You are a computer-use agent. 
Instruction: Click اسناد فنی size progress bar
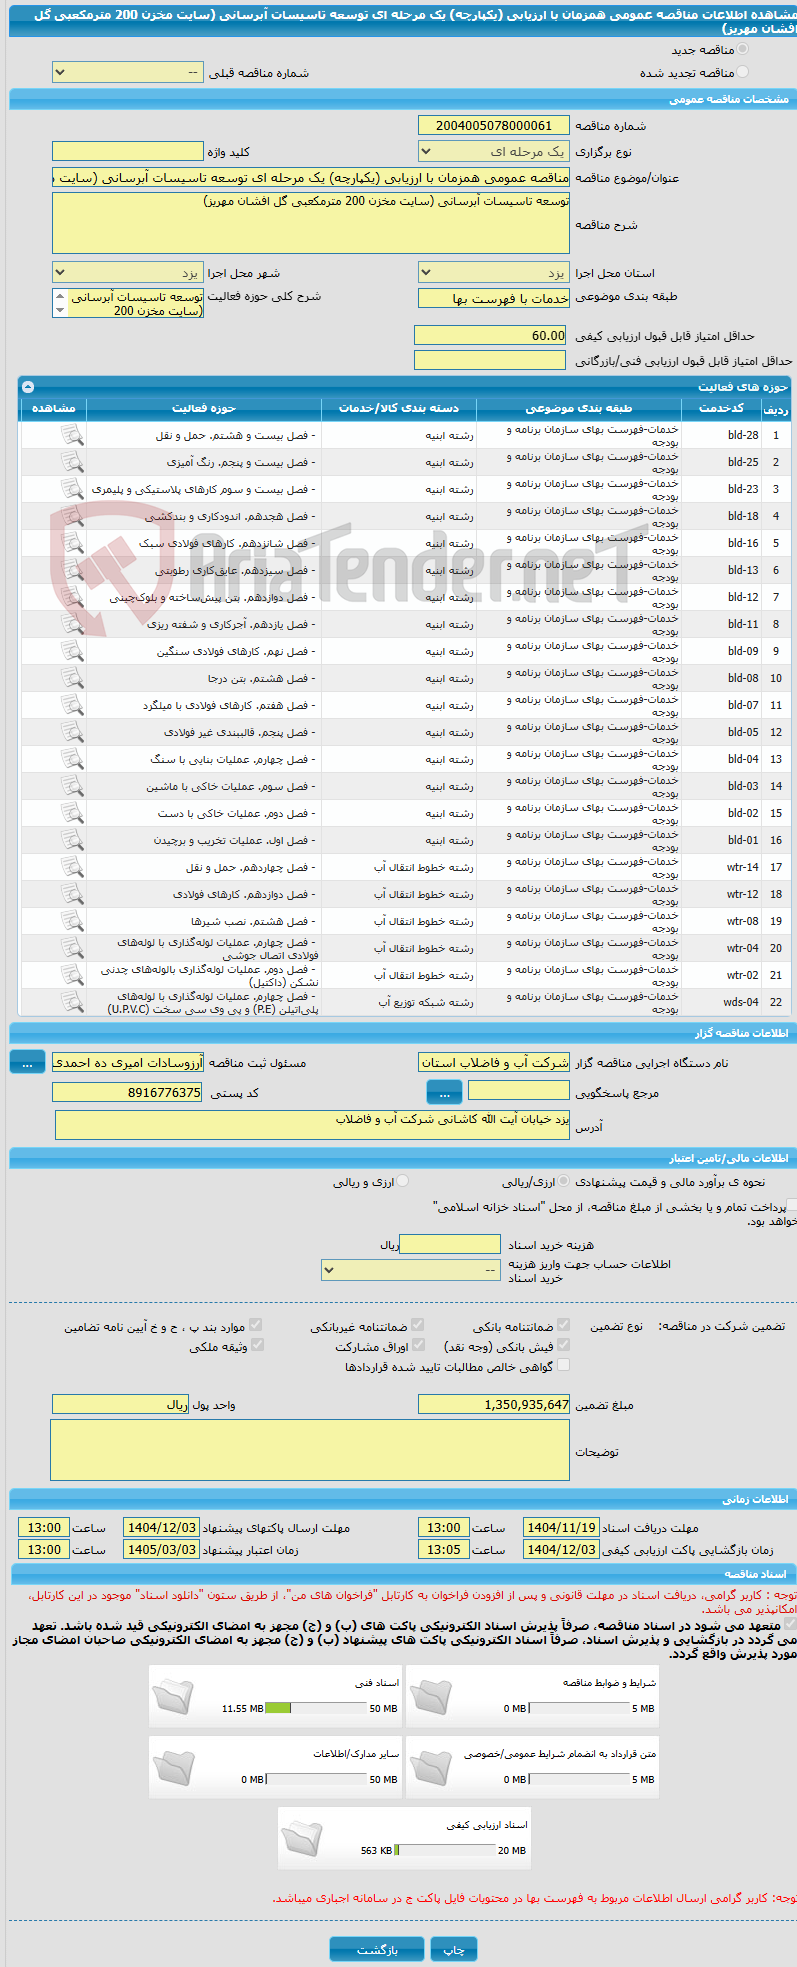pos(315,1708)
